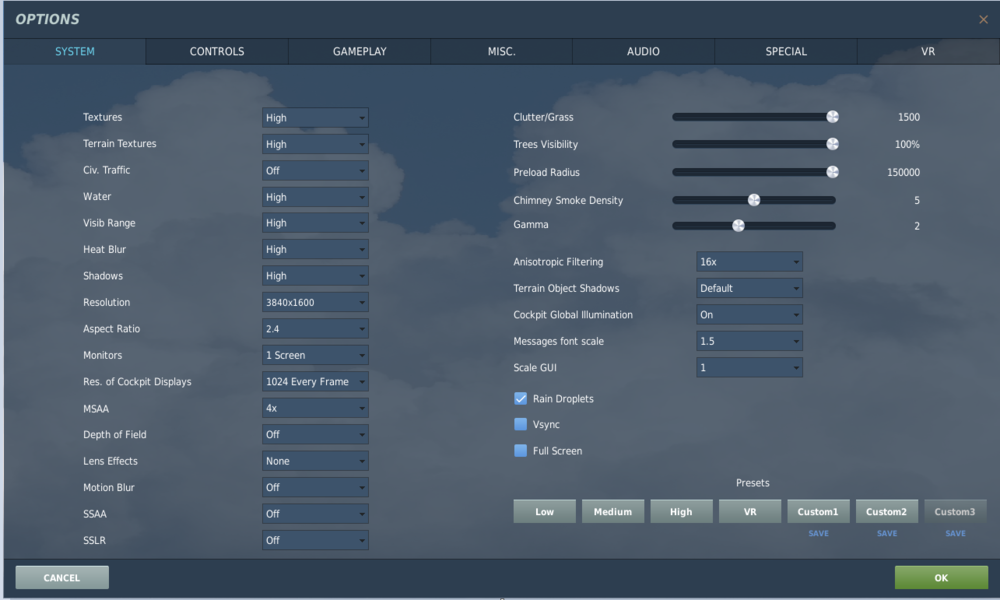Apply the High preset
The image size is (1000, 600).
tap(681, 511)
